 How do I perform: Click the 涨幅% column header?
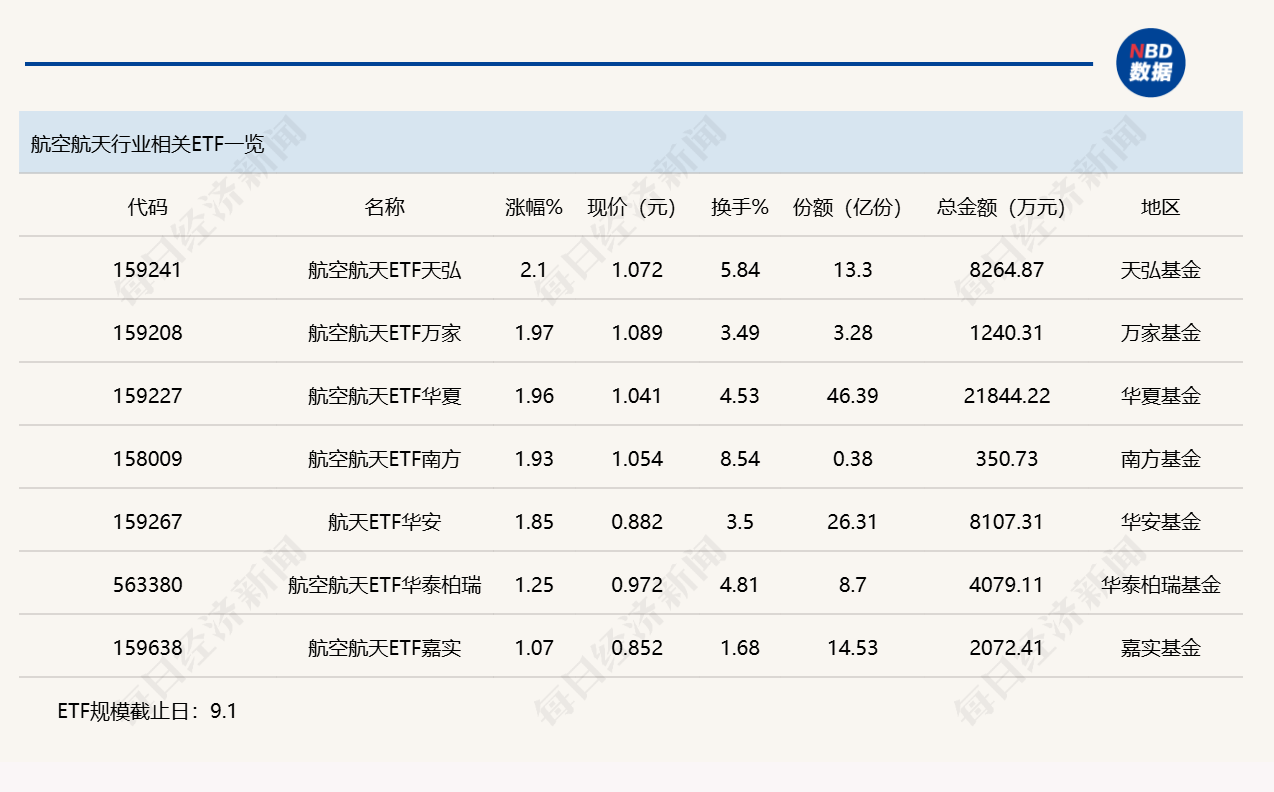[x=534, y=207]
